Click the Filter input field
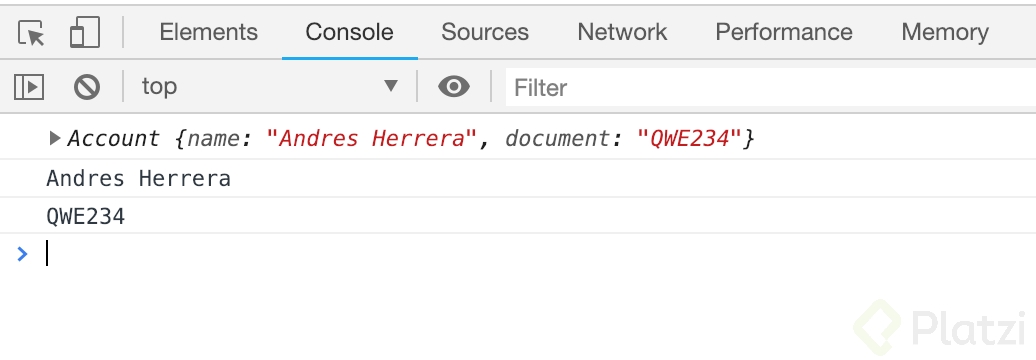Image resolution: width=1036 pixels, height=360 pixels. [x=771, y=87]
